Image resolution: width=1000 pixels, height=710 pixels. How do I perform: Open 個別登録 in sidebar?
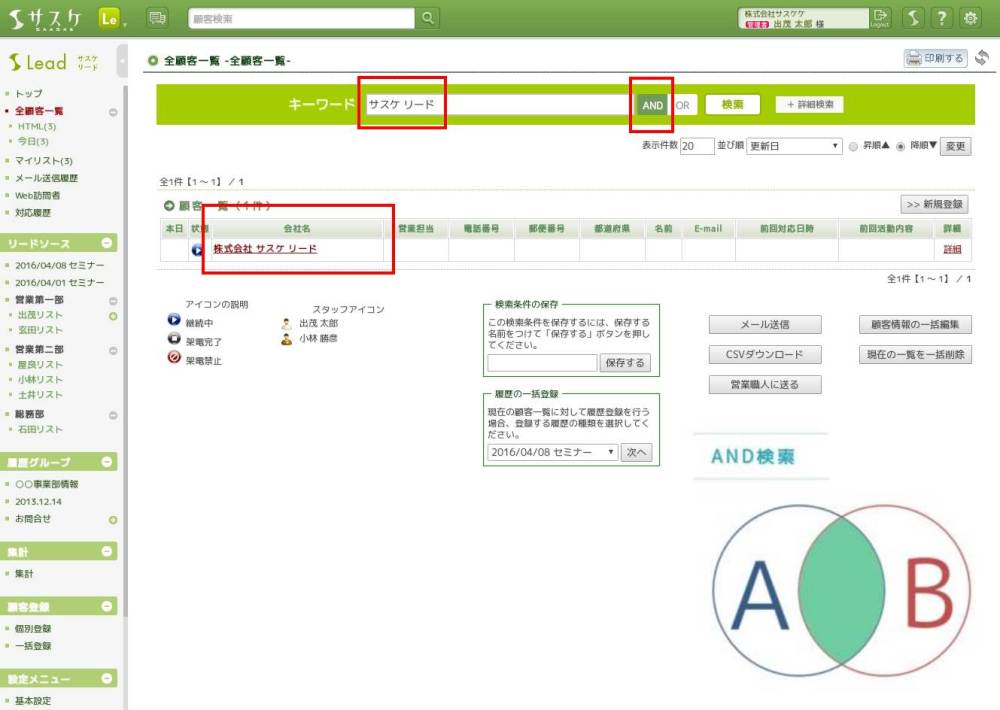(x=33, y=628)
